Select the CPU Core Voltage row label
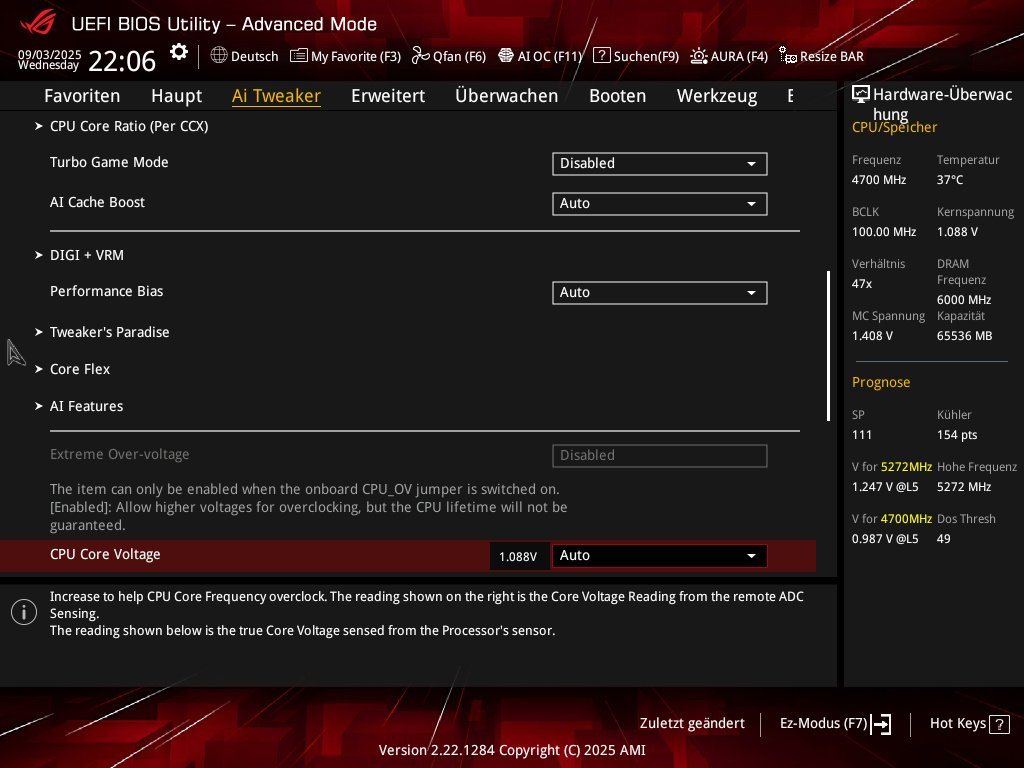 (x=105, y=554)
